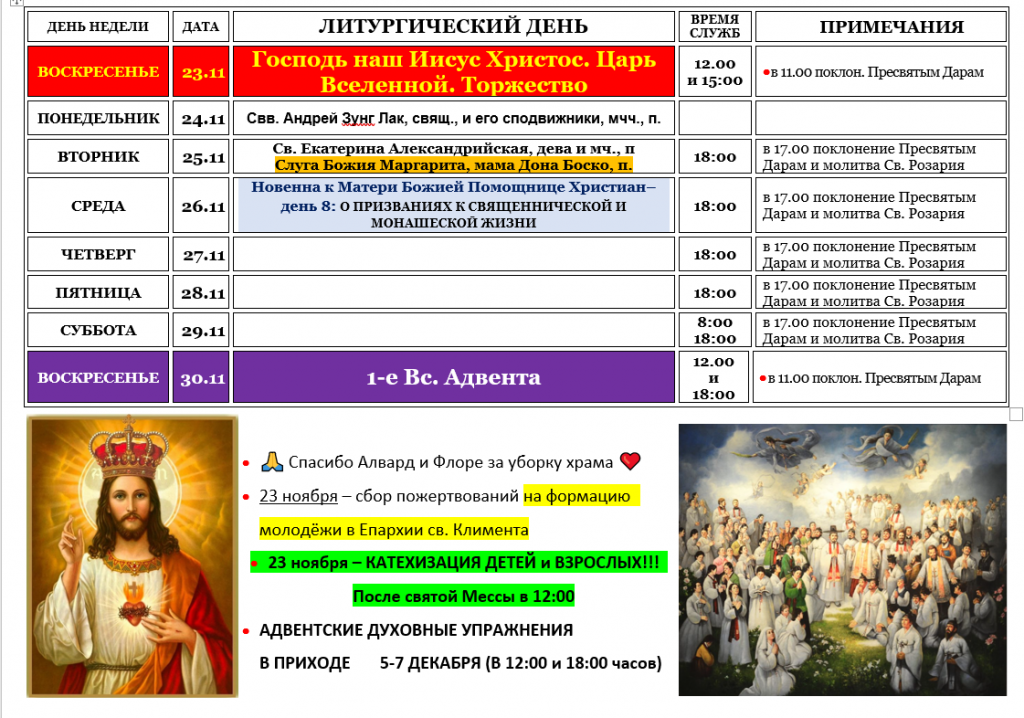Click the 'ВРЕМЯ СЛУЖБ' header cell

[714, 27]
